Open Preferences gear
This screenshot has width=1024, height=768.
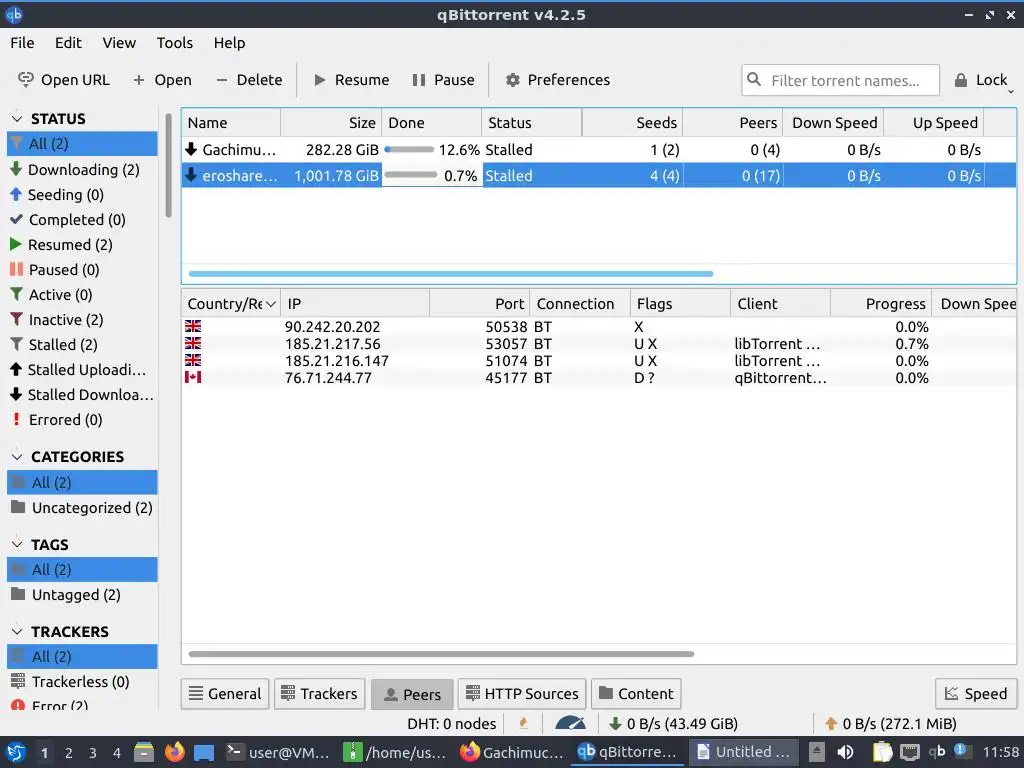click(558, 80)
